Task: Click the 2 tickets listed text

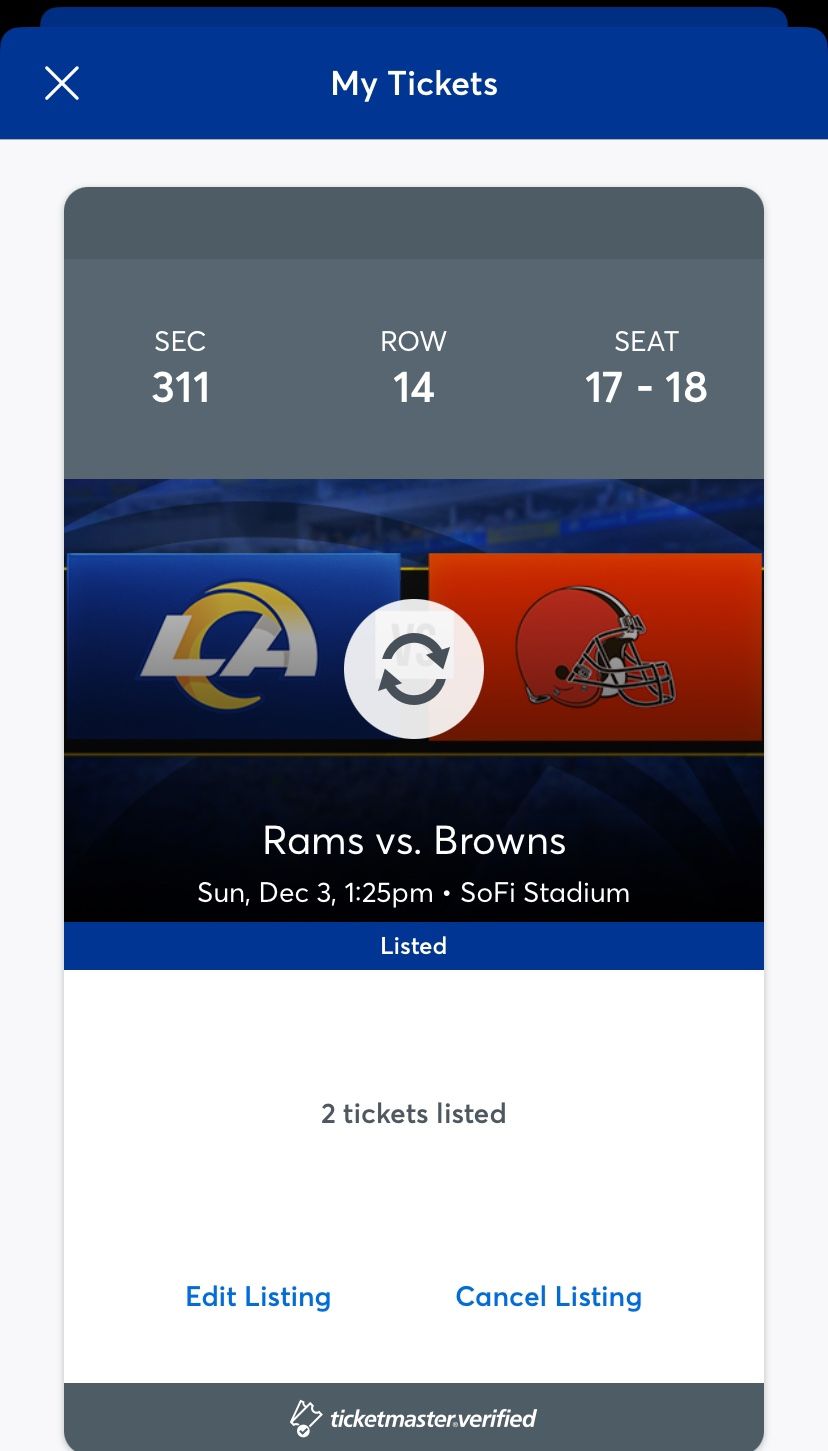Action: click(x=413, y=1113)
